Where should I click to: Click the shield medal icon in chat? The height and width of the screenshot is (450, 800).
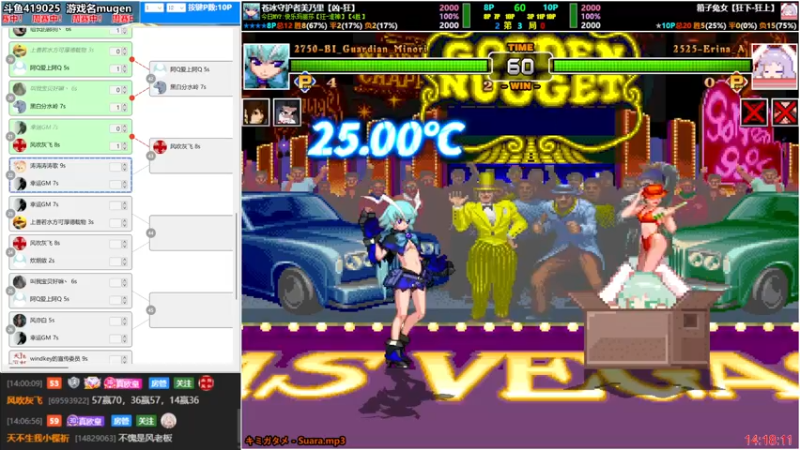[74, 382]
